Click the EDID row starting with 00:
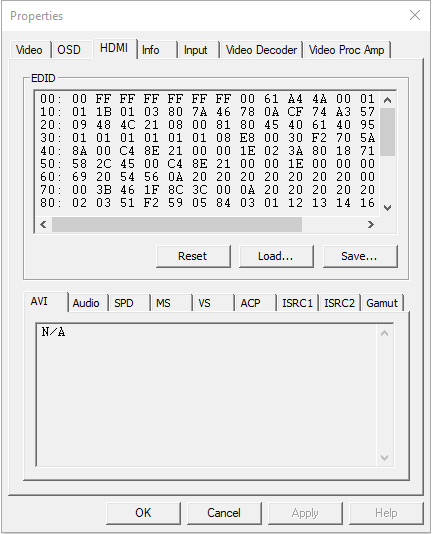 [207, 99]
